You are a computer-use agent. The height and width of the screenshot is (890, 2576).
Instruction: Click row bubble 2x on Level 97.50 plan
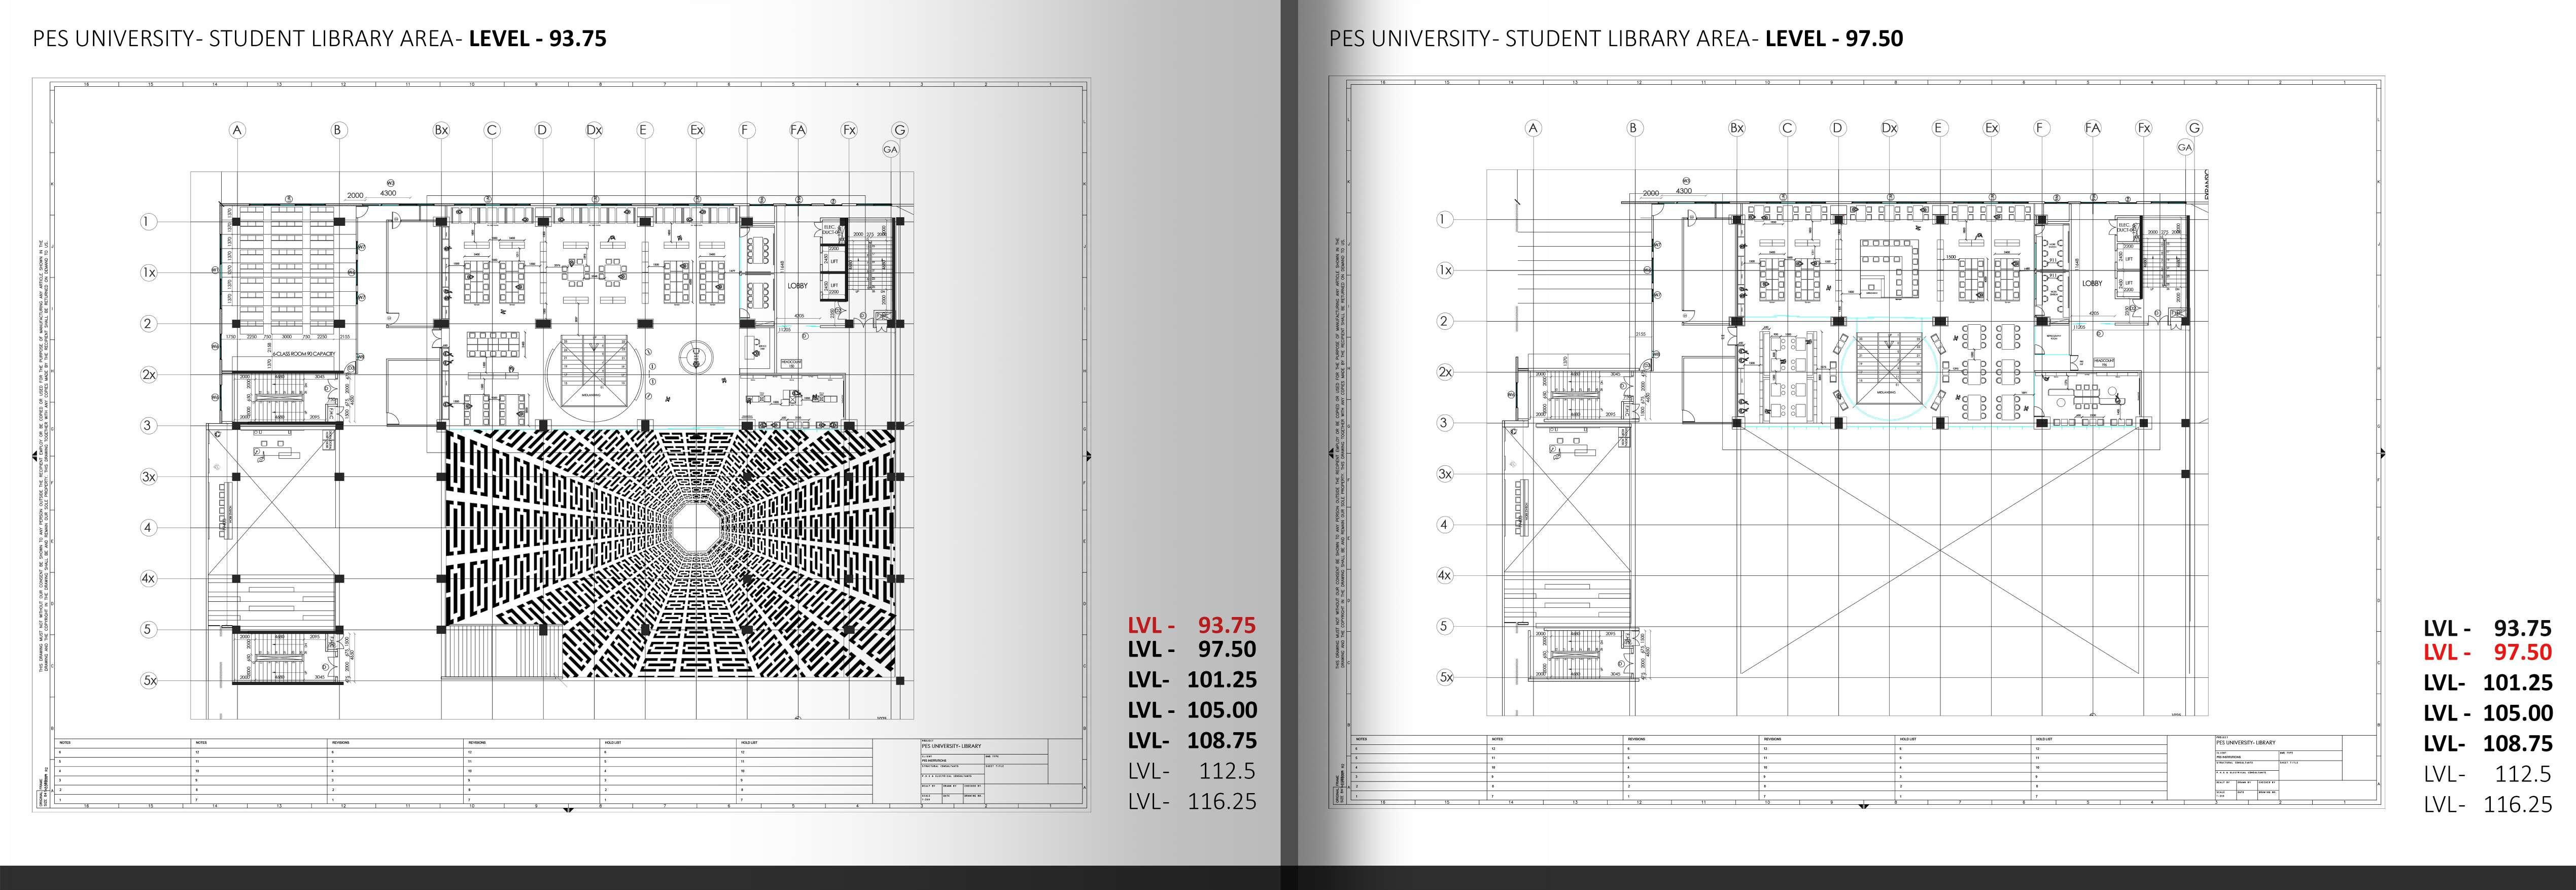coord(1444,372)
